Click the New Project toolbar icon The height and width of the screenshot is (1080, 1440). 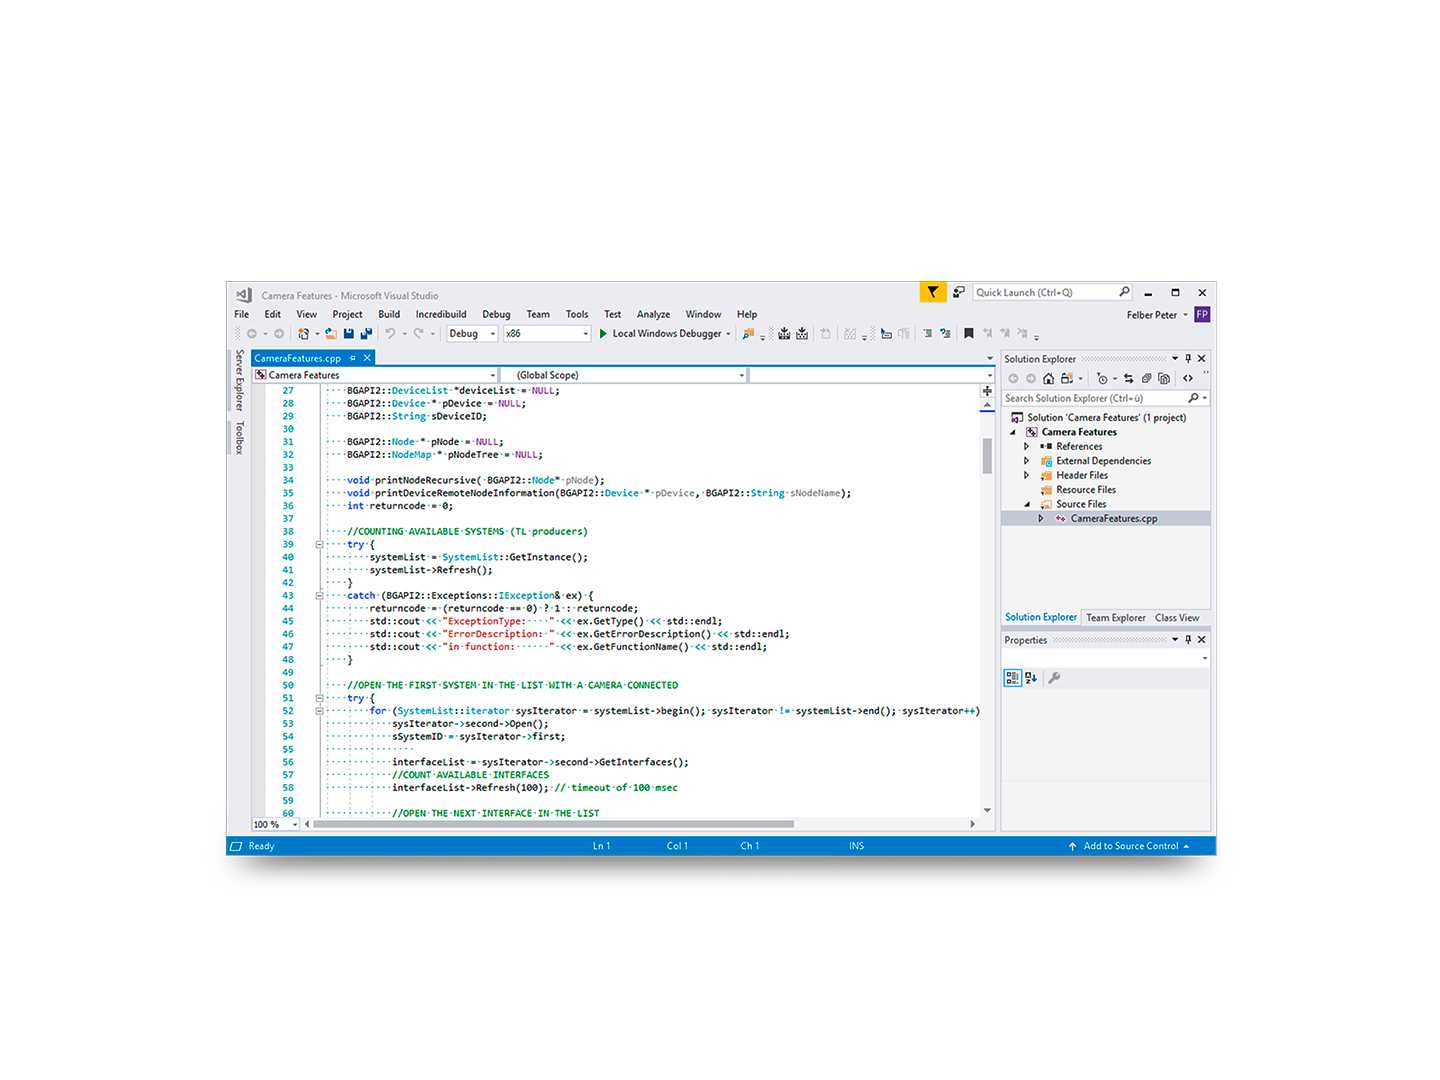click(x=303, y=334)
